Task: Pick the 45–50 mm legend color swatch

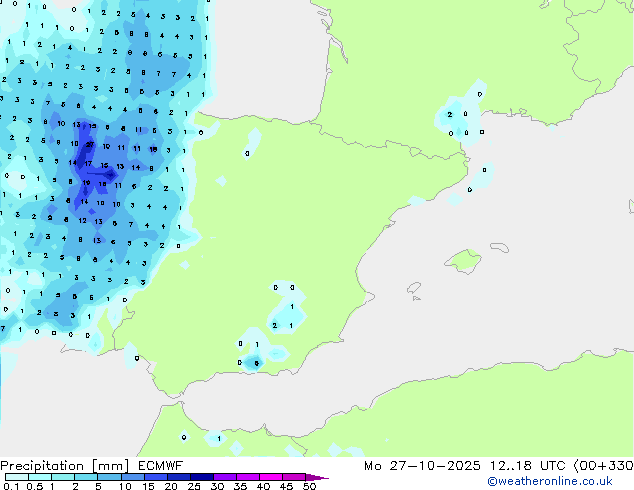Action: coord(294,477)
